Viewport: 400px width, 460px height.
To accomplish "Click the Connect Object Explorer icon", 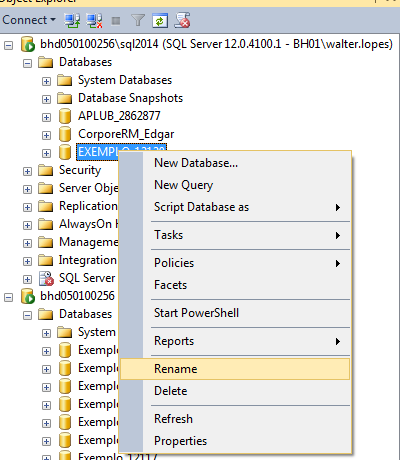I will click(72, 20).
